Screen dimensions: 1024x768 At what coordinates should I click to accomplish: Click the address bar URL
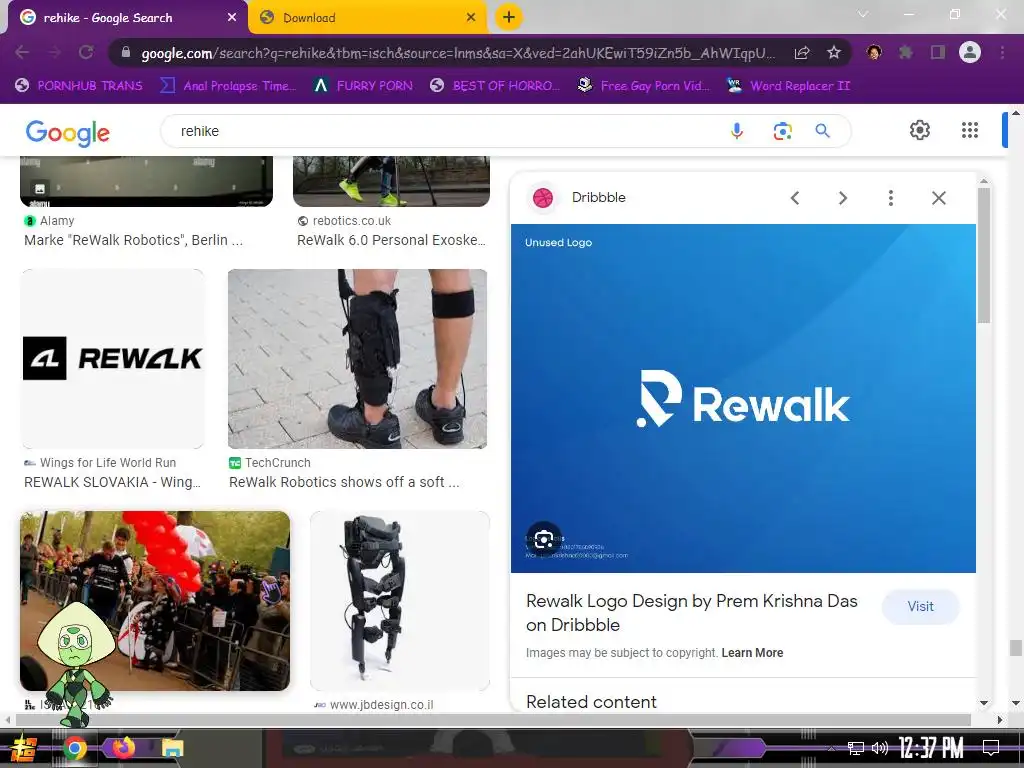point(457,53)
